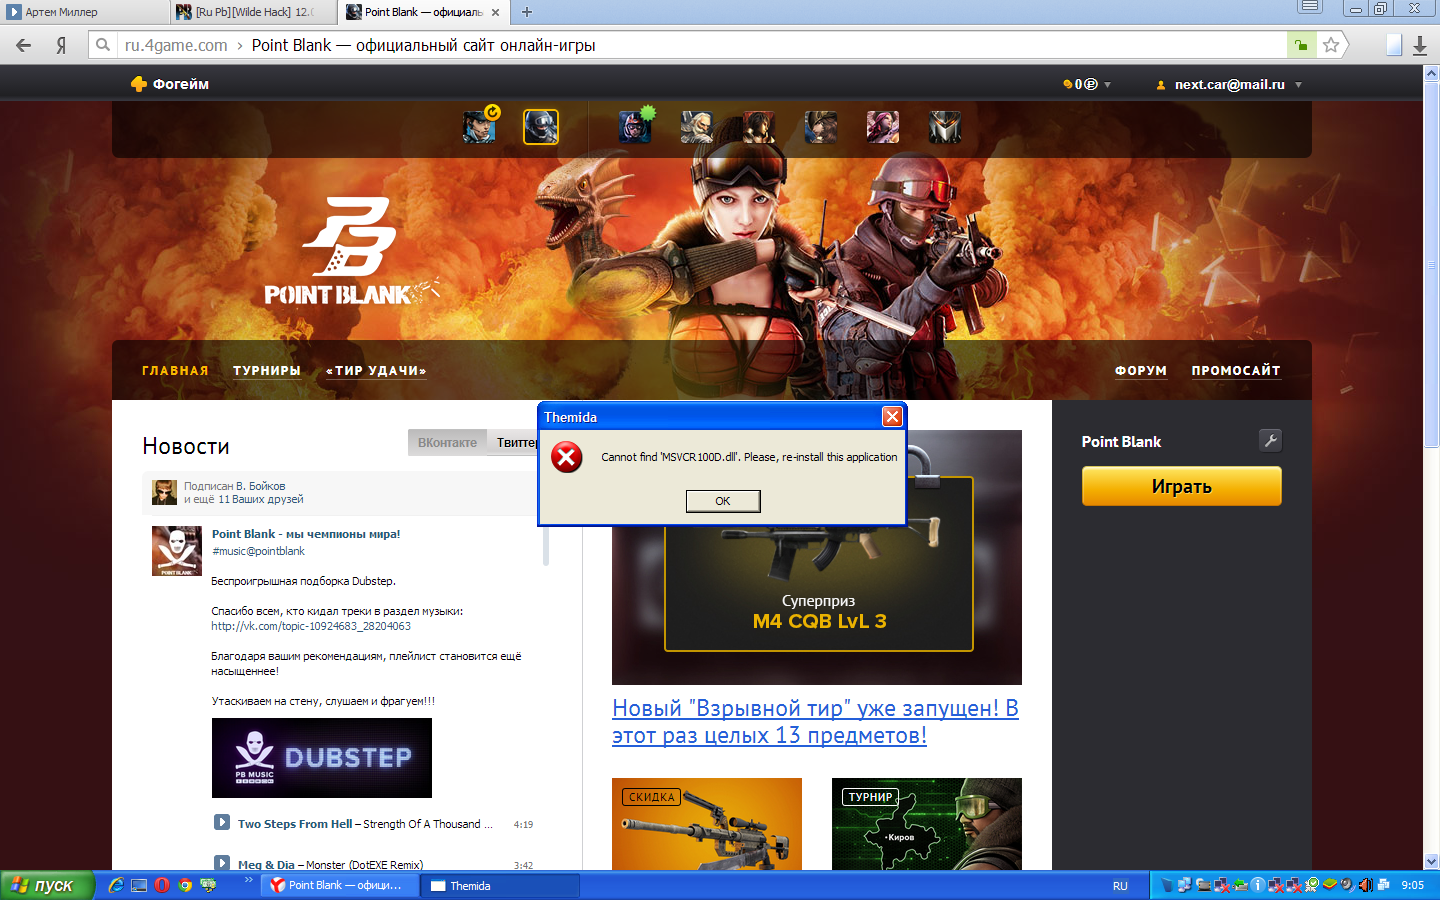Open a new browser tab
This screenshot has width=1440, height=900.
coord(527,12)
